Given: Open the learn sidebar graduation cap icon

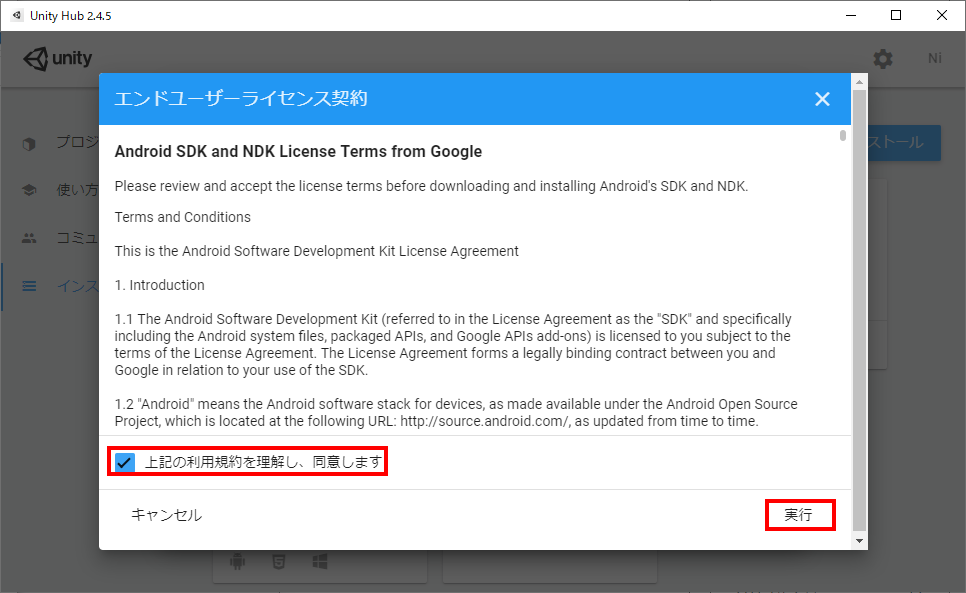Looking at the screenshot, I should click(29, 190).
